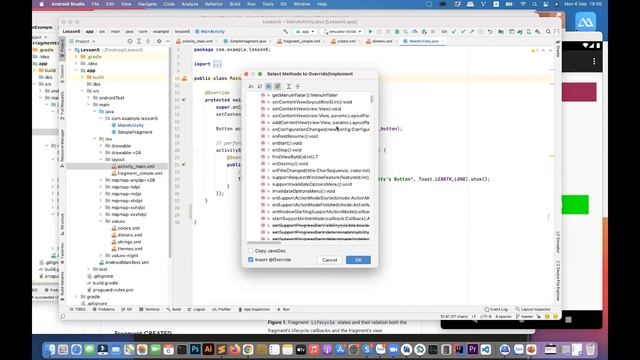Open the Build menu in menu bar
640x360 pixels.
[x=235, y=4]
